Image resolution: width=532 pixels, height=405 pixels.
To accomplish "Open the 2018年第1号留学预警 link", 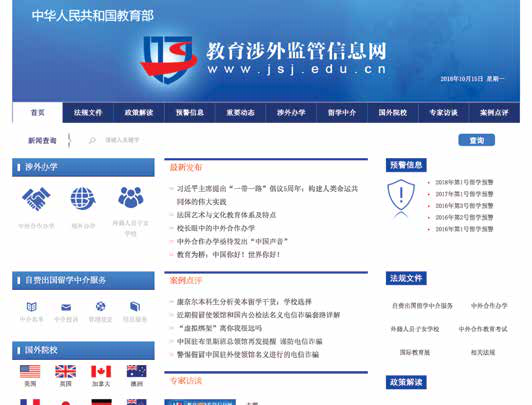I will click(464, 182).
